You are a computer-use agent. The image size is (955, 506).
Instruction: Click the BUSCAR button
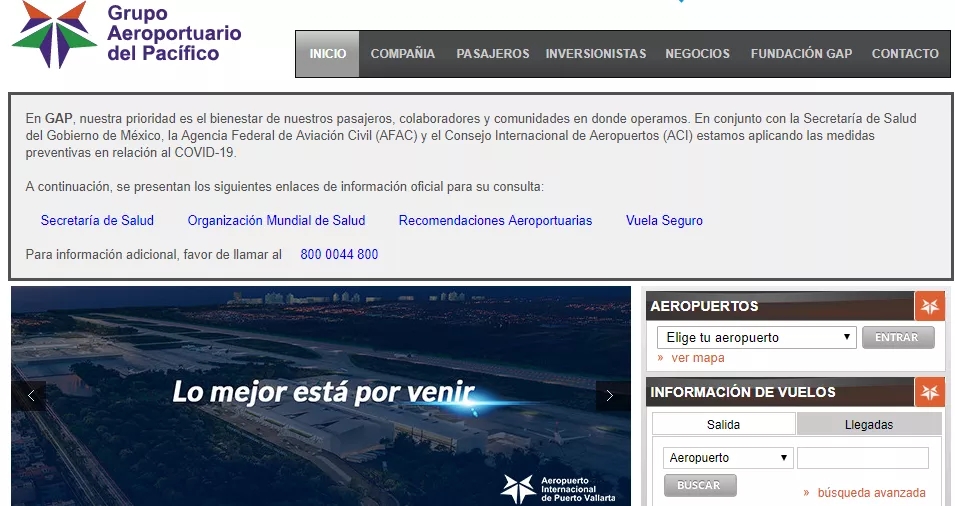pyautogui.click(x=700, y=485)
